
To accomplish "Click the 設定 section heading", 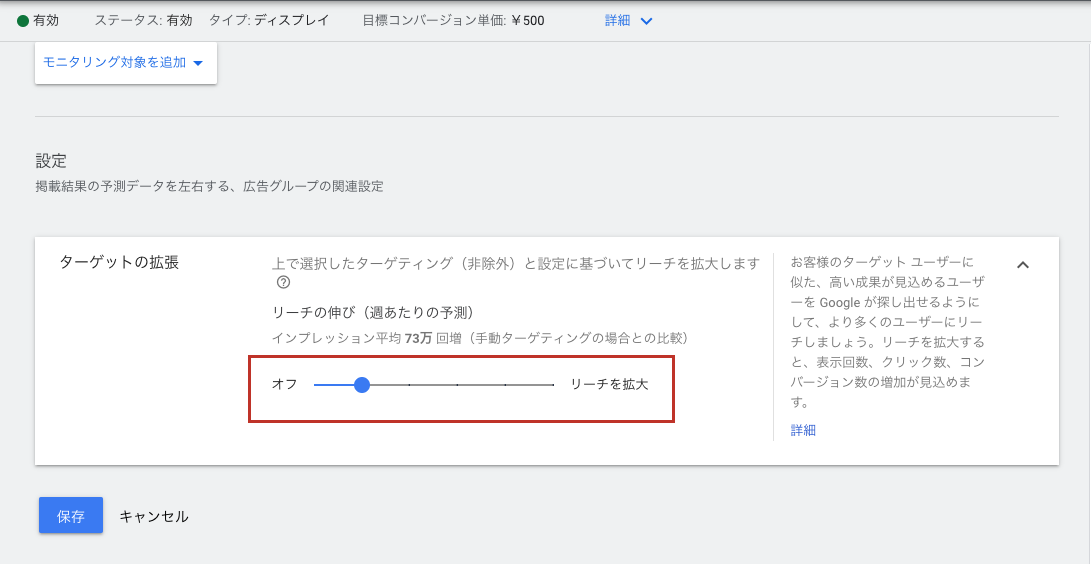I will [51, 161].
